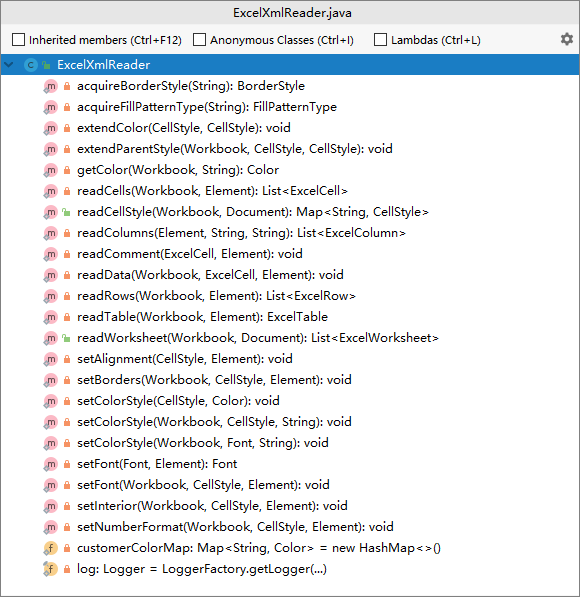The image size is (580, 597).
Task: Click method icon for setColorStyle(Workbook, CellStyle, String)
Action: tap(50, 422)
